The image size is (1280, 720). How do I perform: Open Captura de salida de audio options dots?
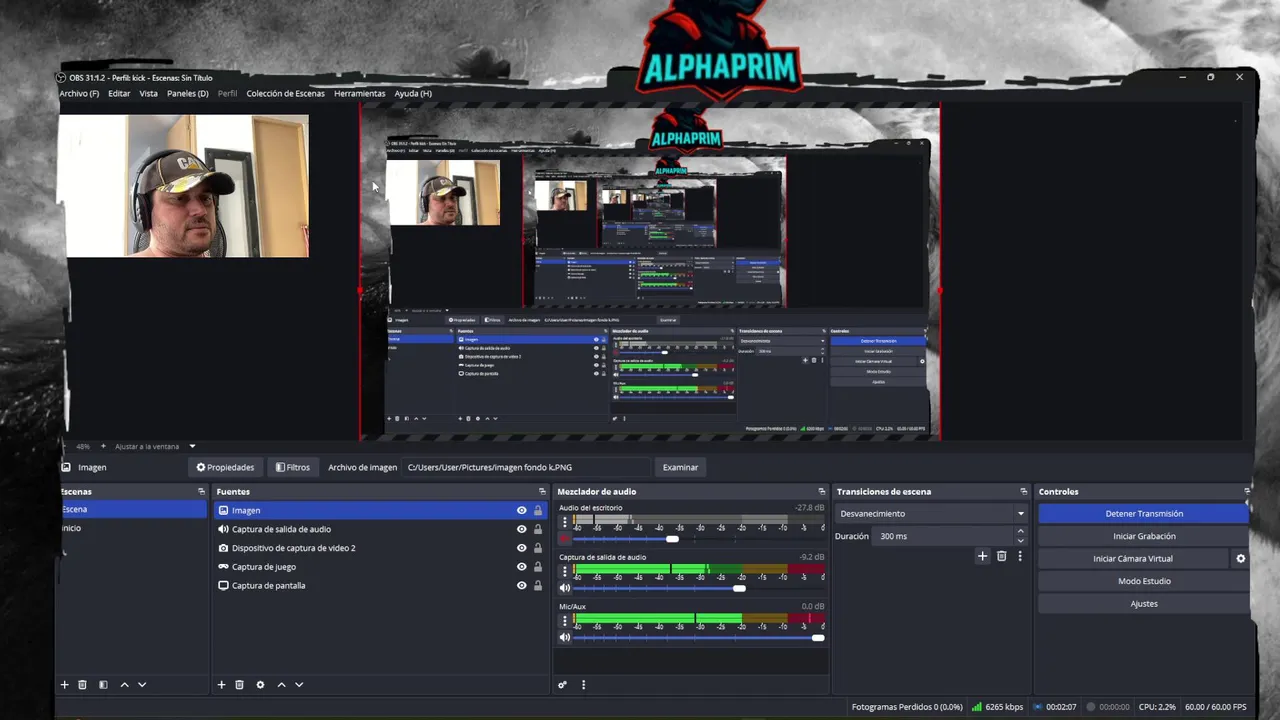tap(564, 572)
